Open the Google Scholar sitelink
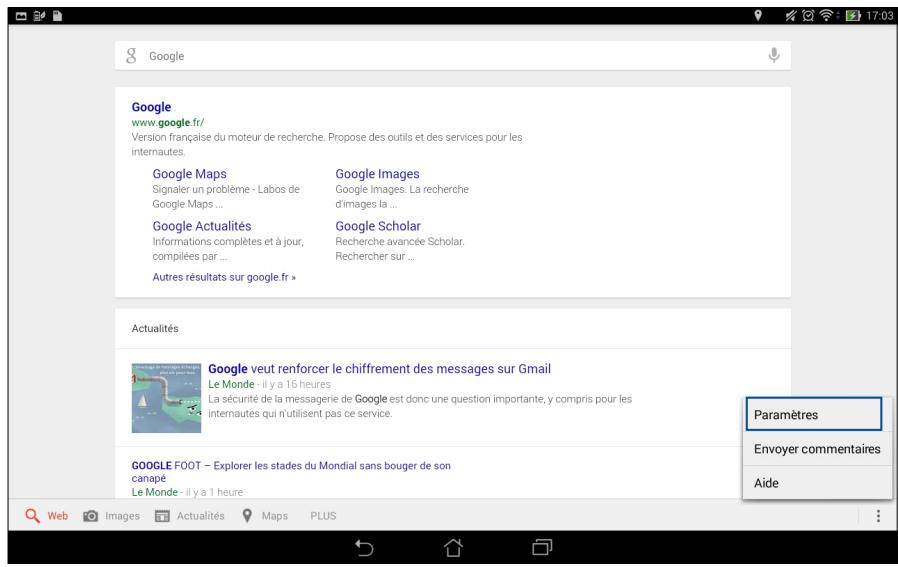 pos(377,226)
